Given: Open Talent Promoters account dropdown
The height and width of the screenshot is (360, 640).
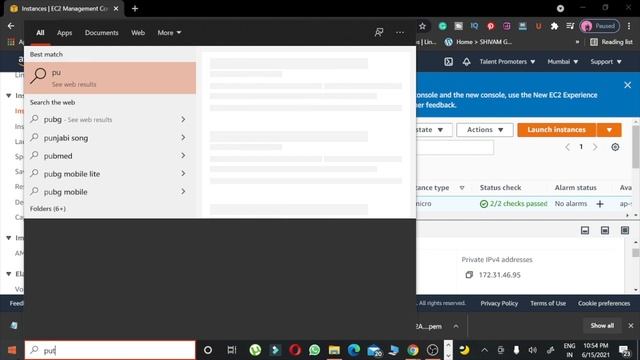Looking at the screenshot, I should tap(507, 62).
